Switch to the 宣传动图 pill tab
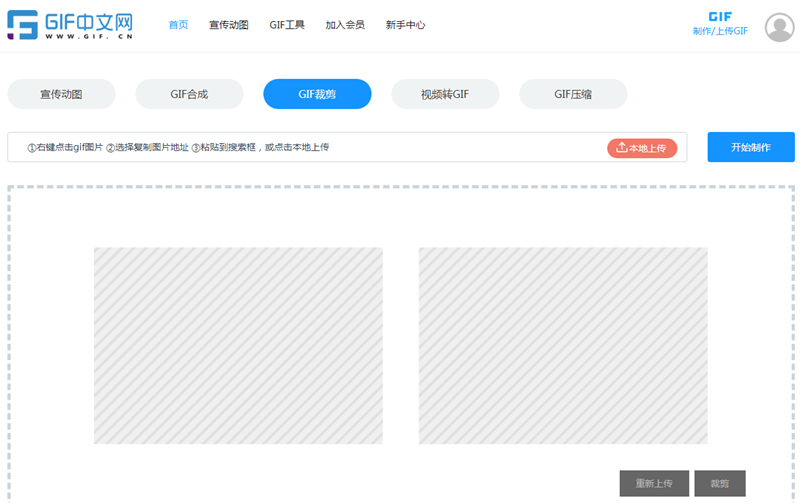 click(x=61, y=94)
